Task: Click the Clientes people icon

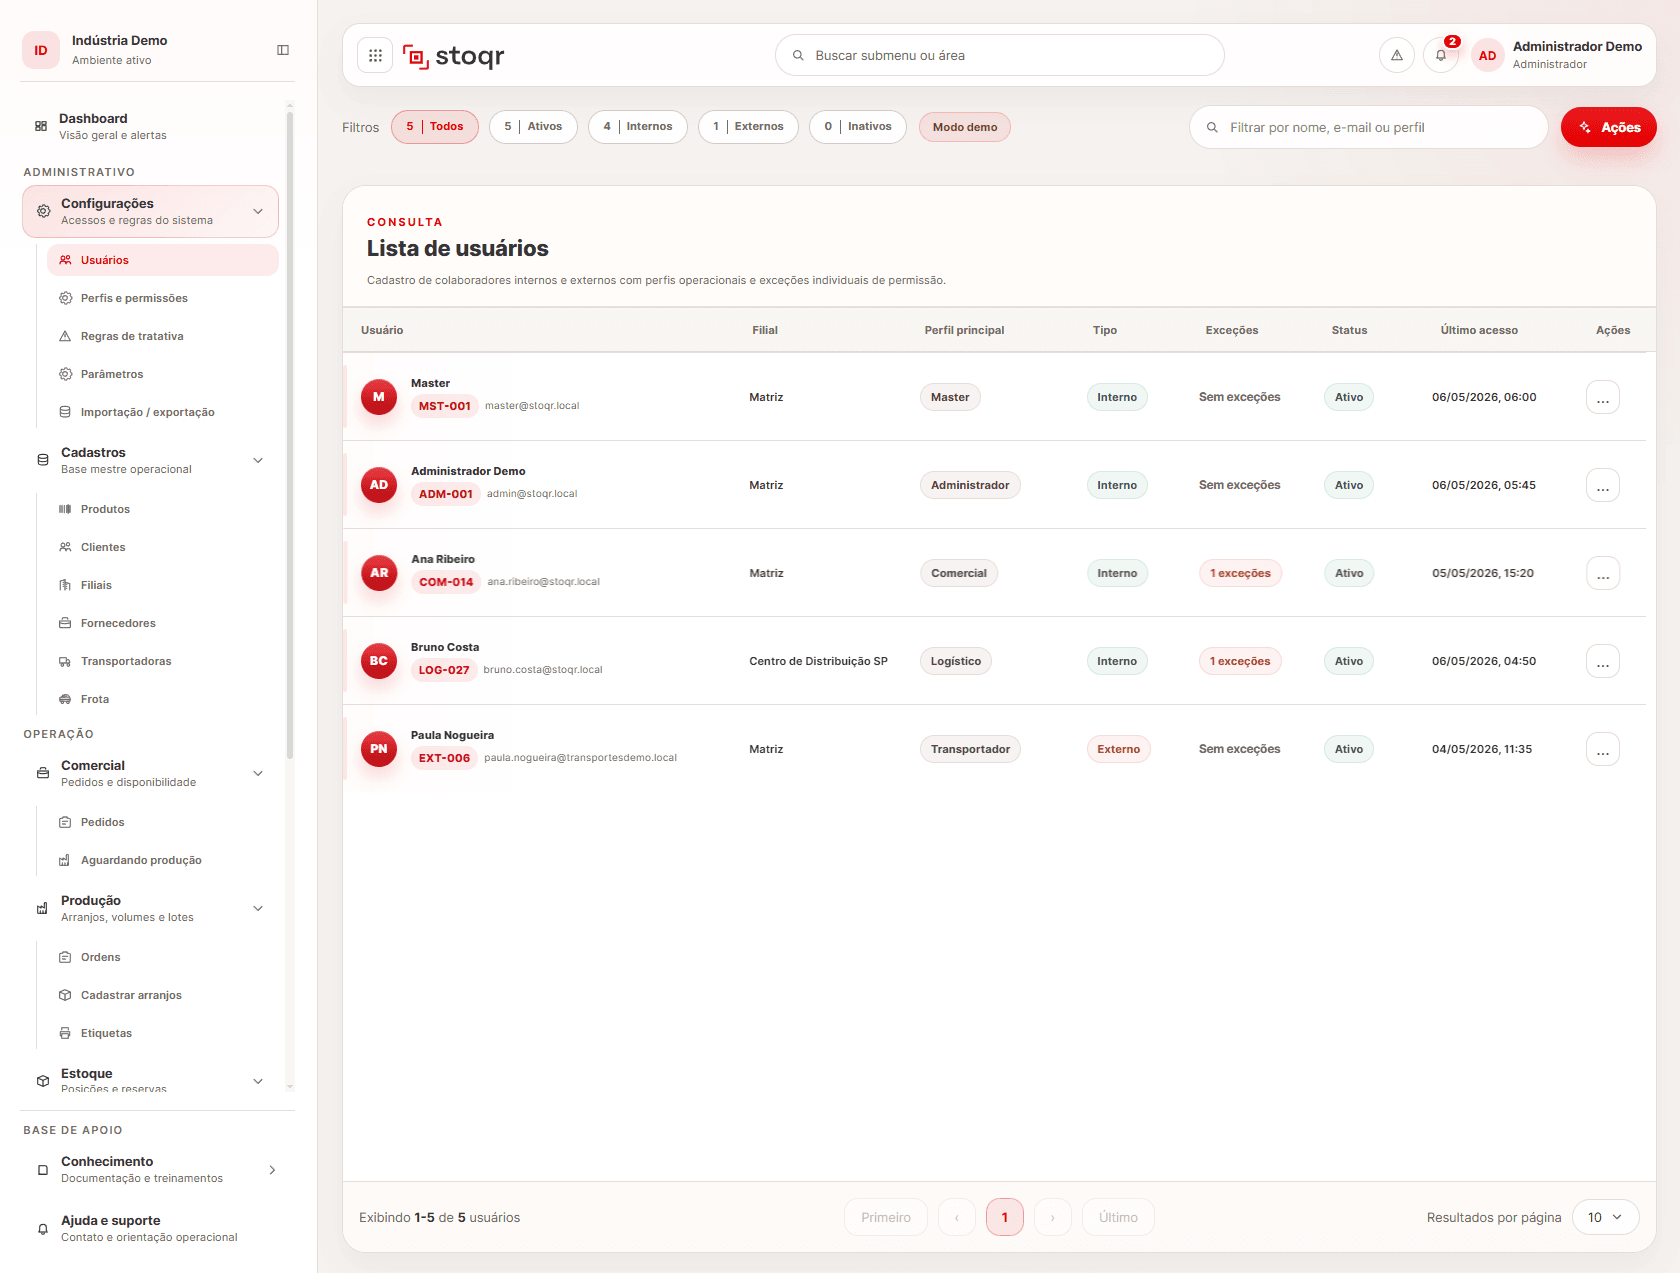Action: (x=65, y=547)
